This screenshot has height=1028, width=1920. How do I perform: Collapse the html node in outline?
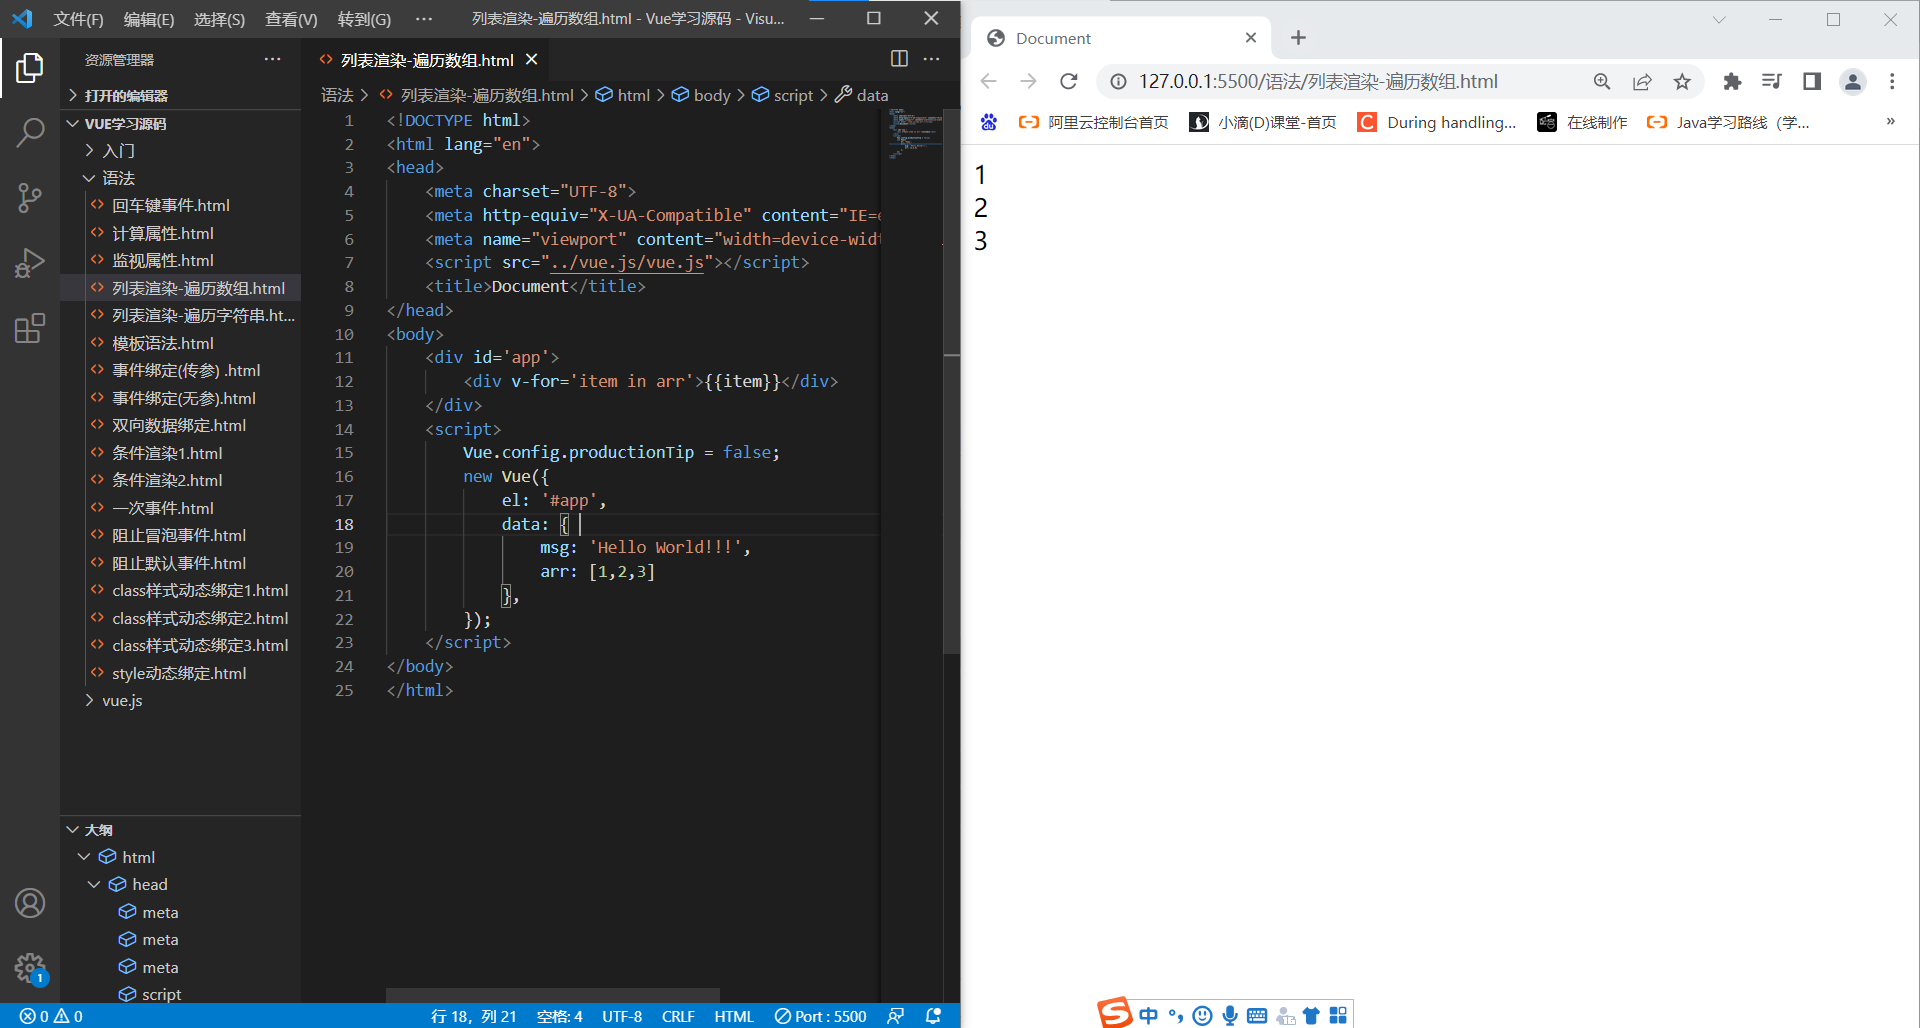[85, 857]
